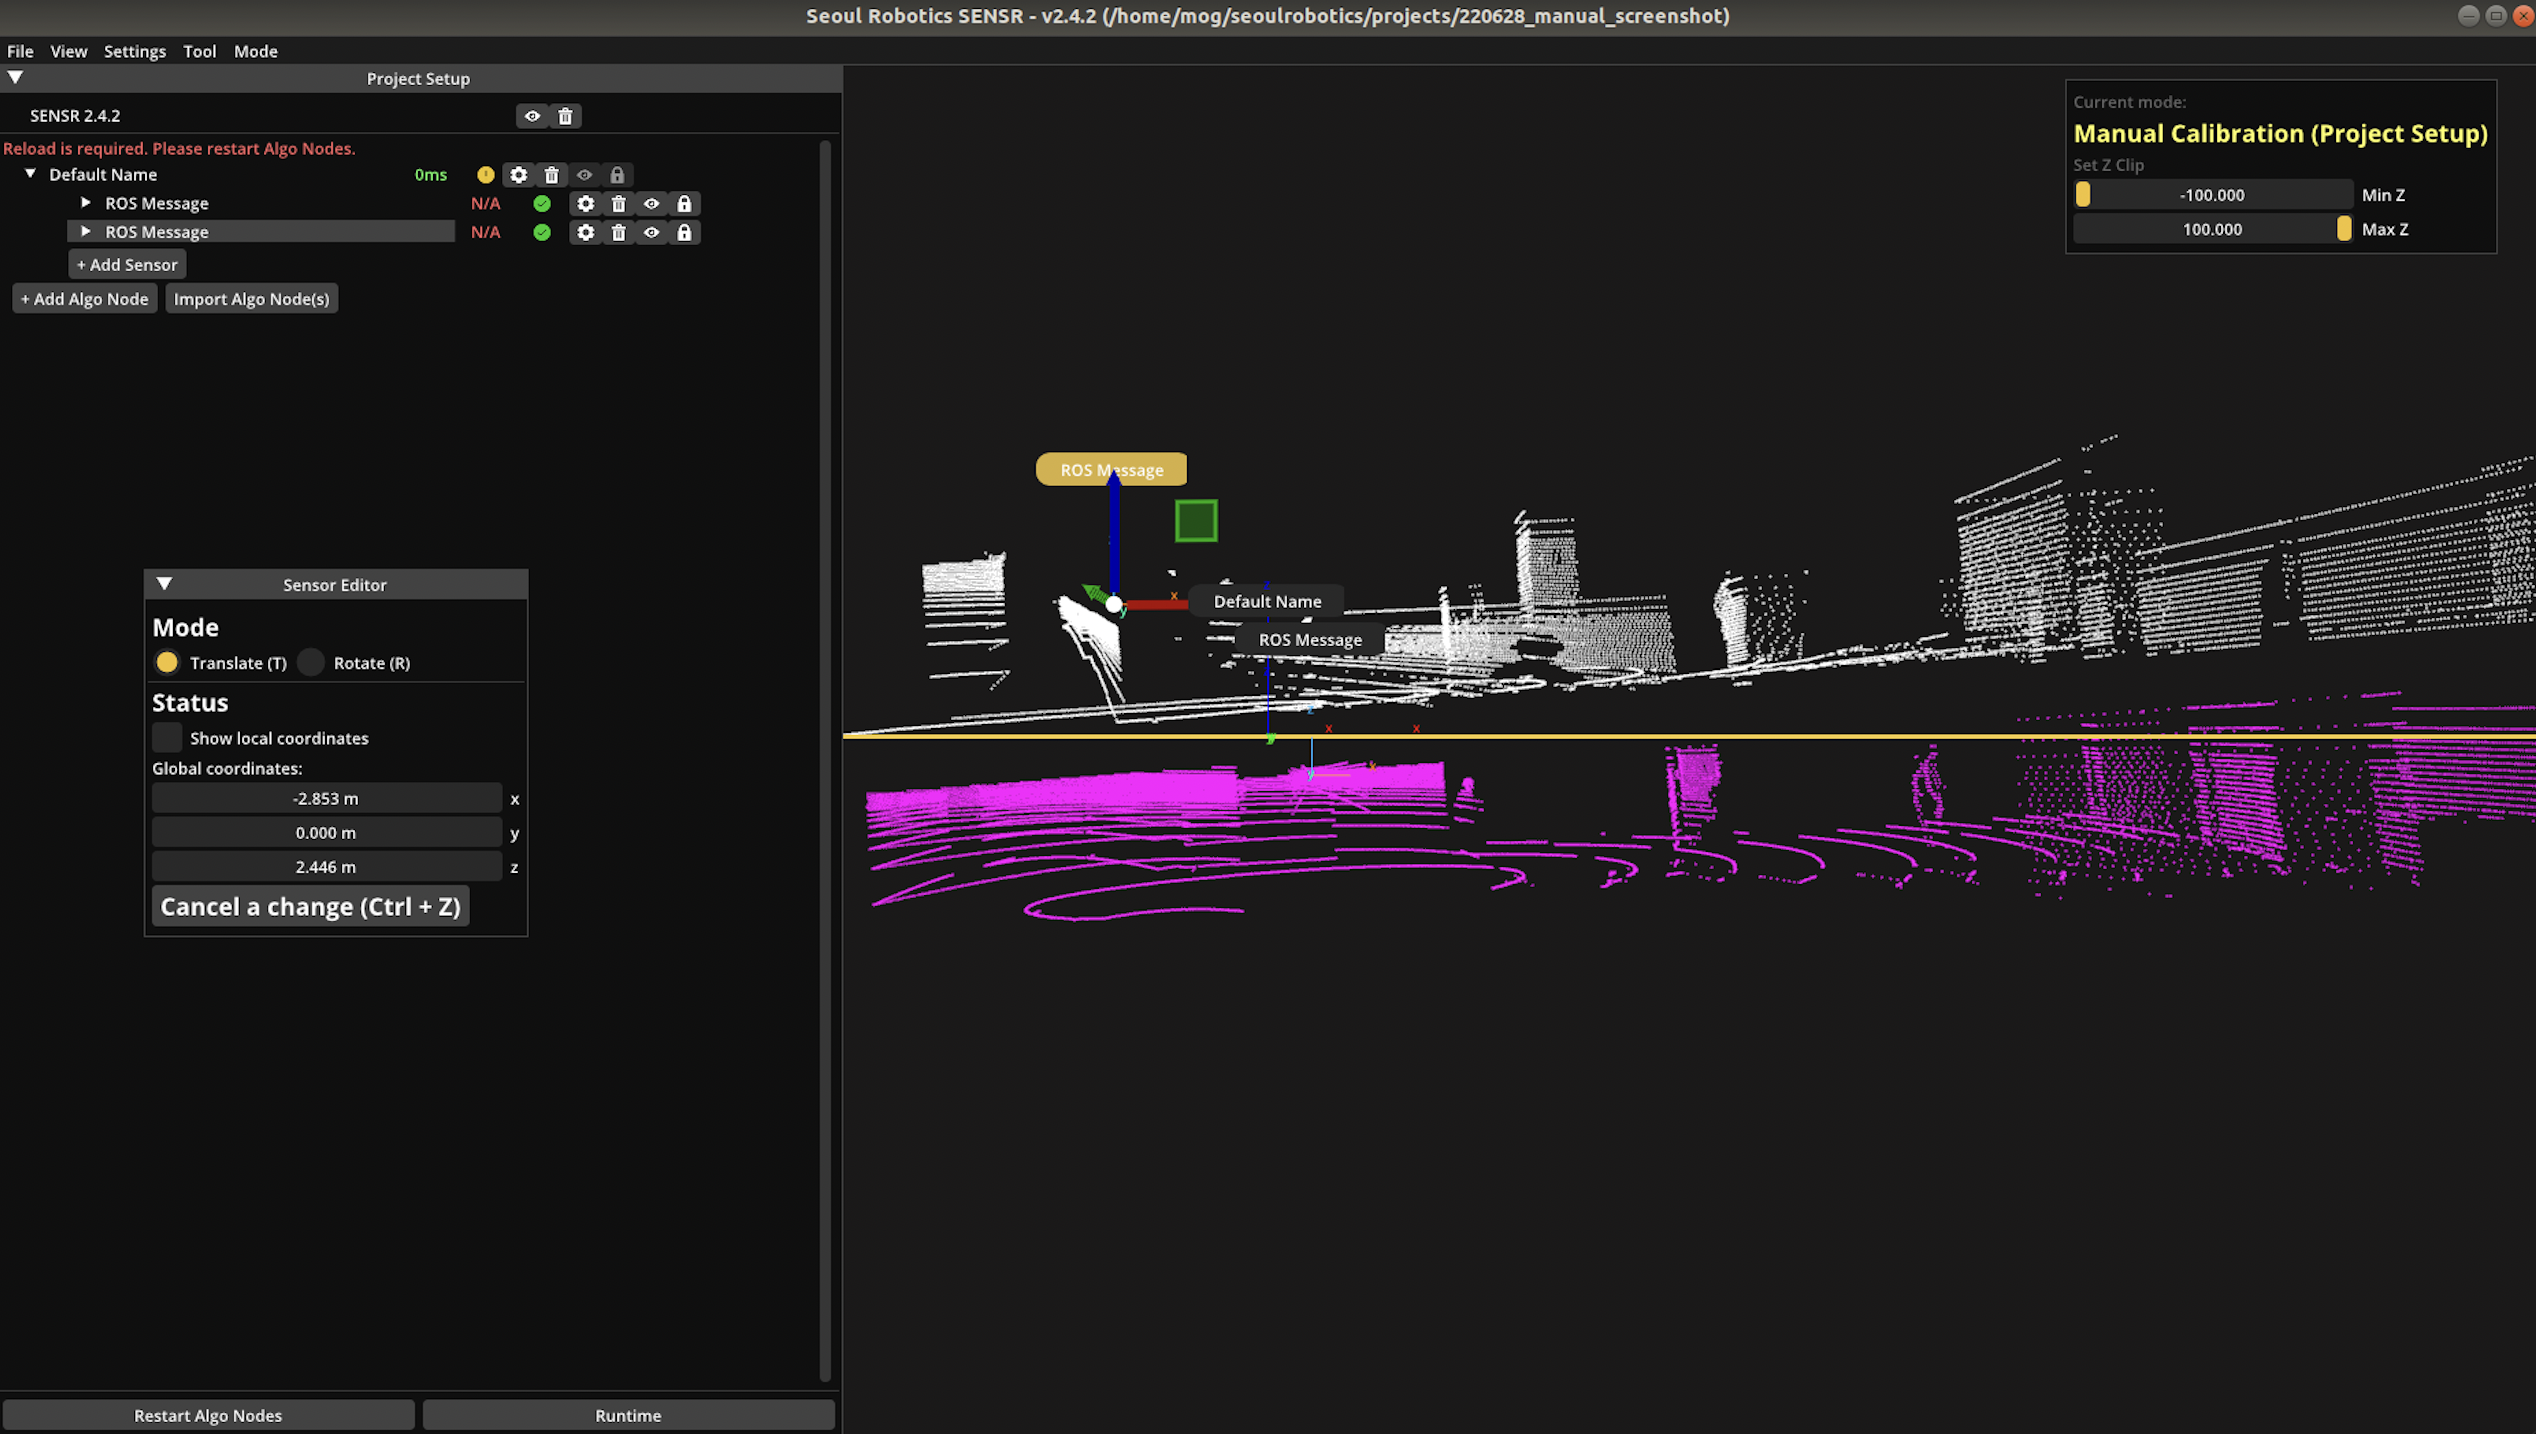Select the Translate (T) mode radio
The height and width of the screenshot is (1434, 2536).
tap(167, 662)
